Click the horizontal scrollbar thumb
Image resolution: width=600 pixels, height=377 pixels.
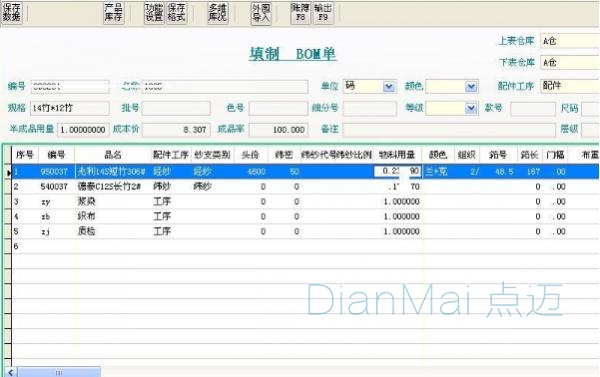tap(59, 372)
